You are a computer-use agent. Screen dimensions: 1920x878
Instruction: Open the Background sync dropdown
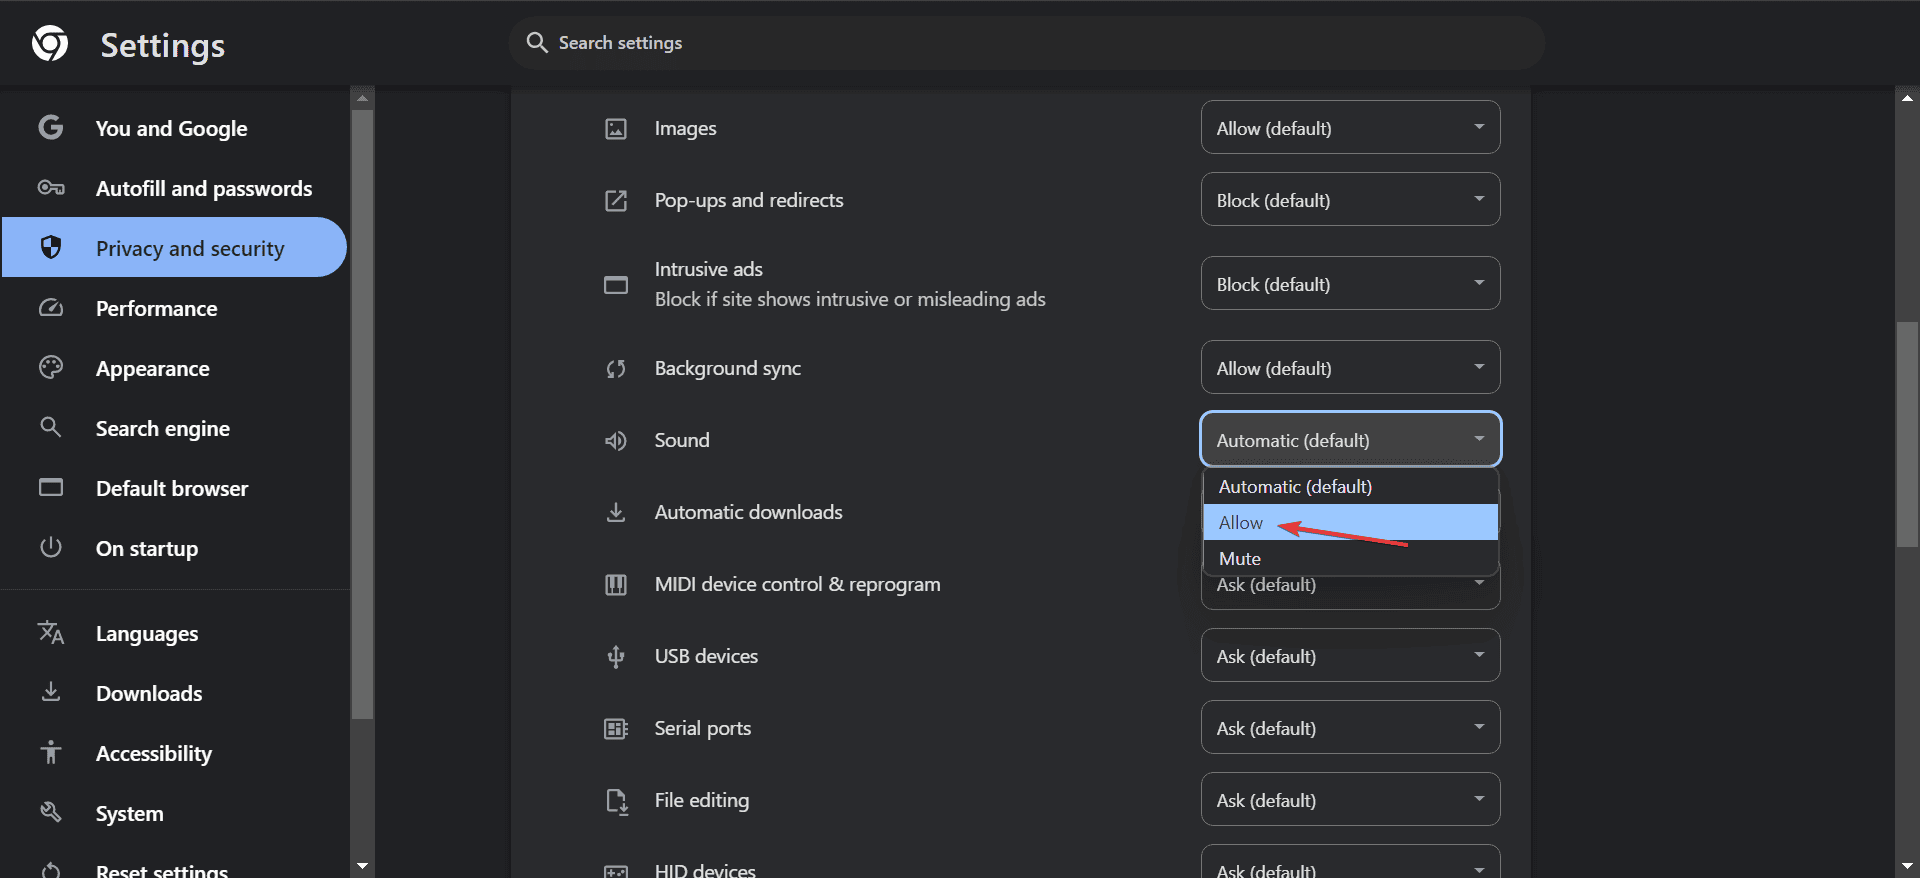[x=1350, y=367]
